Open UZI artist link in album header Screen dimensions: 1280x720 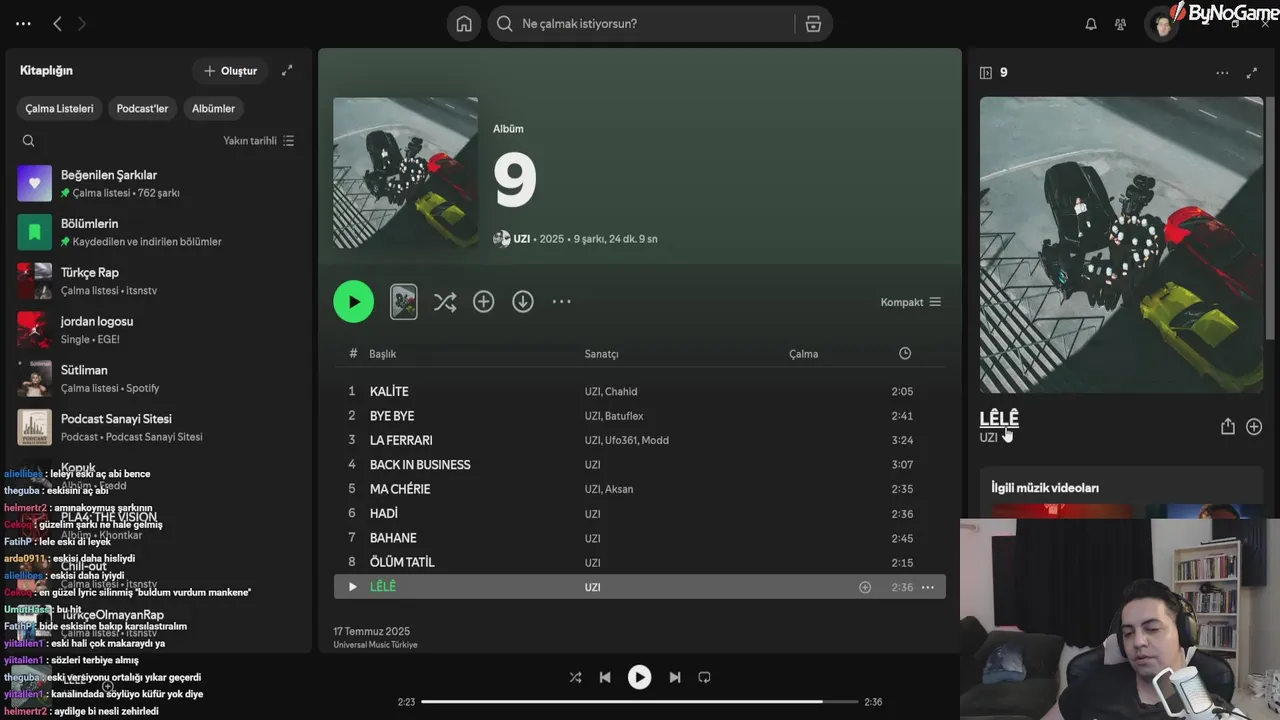(521, 239)
